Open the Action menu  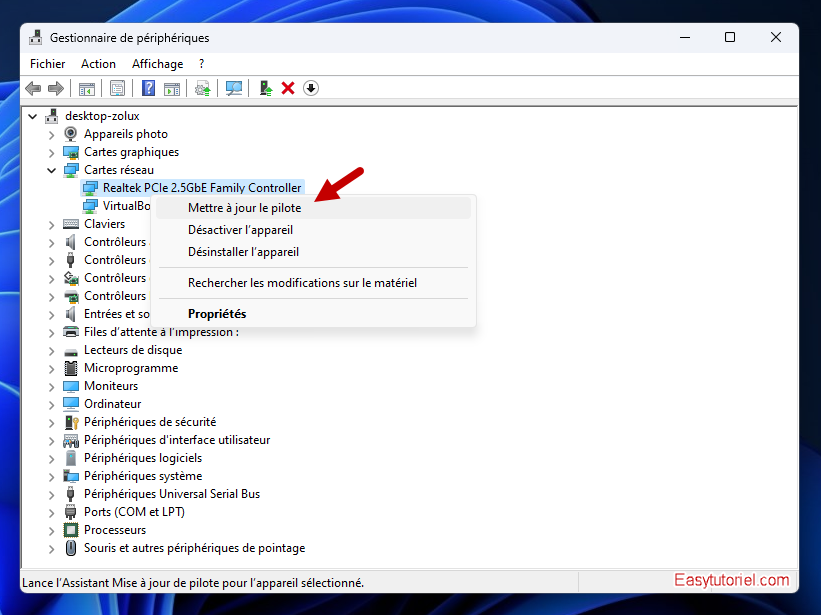coord(98,64)
